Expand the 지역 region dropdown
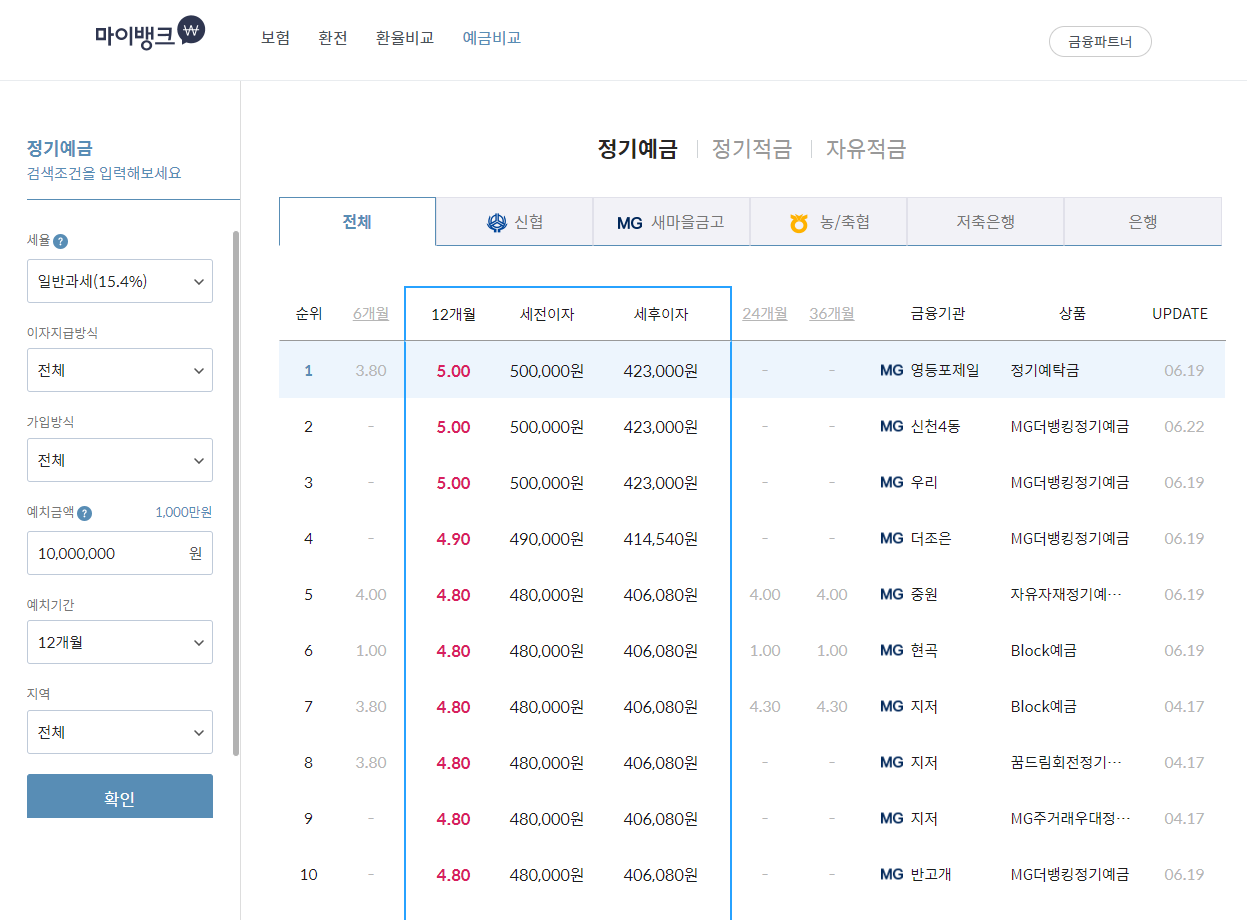Screen dimensions: 1247x920 click(x=120, y=732)
